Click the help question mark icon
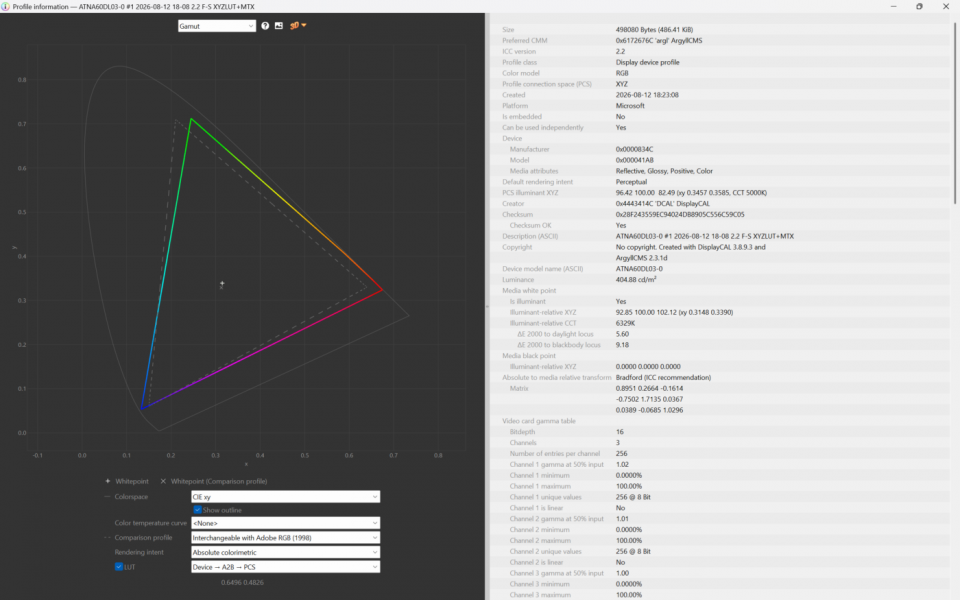The image size is (960, 600). click(265, 26)
